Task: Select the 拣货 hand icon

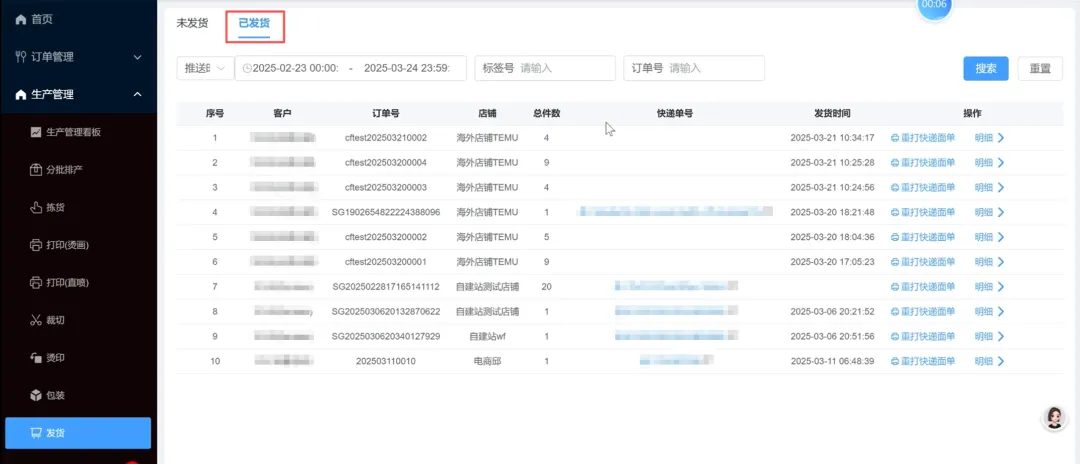Action: (36, 207)
